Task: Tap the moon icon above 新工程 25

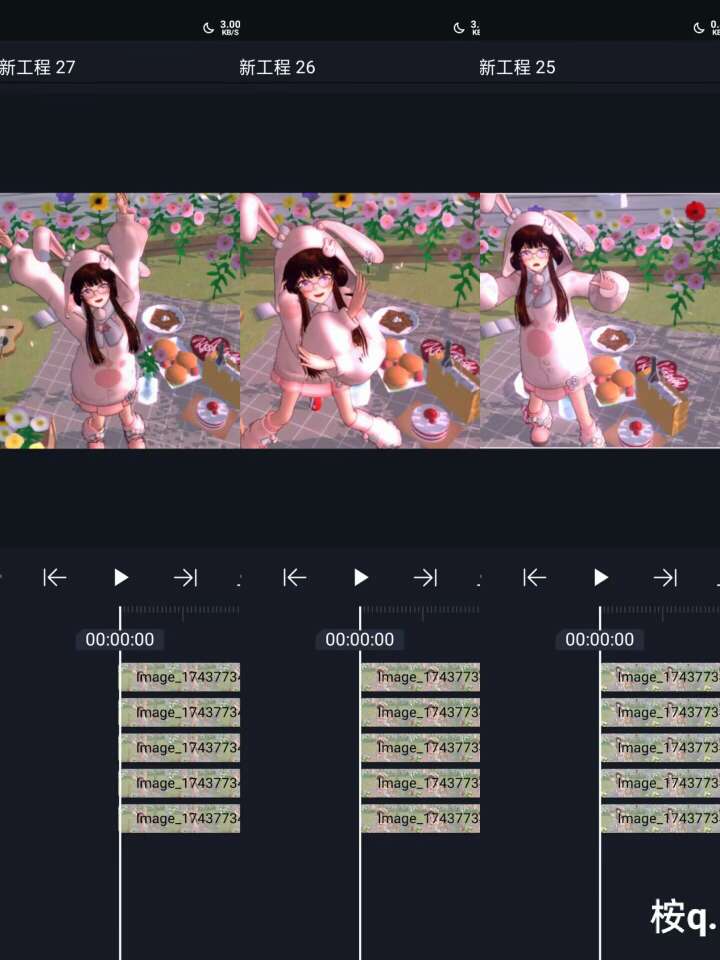Action: point(699,28)
